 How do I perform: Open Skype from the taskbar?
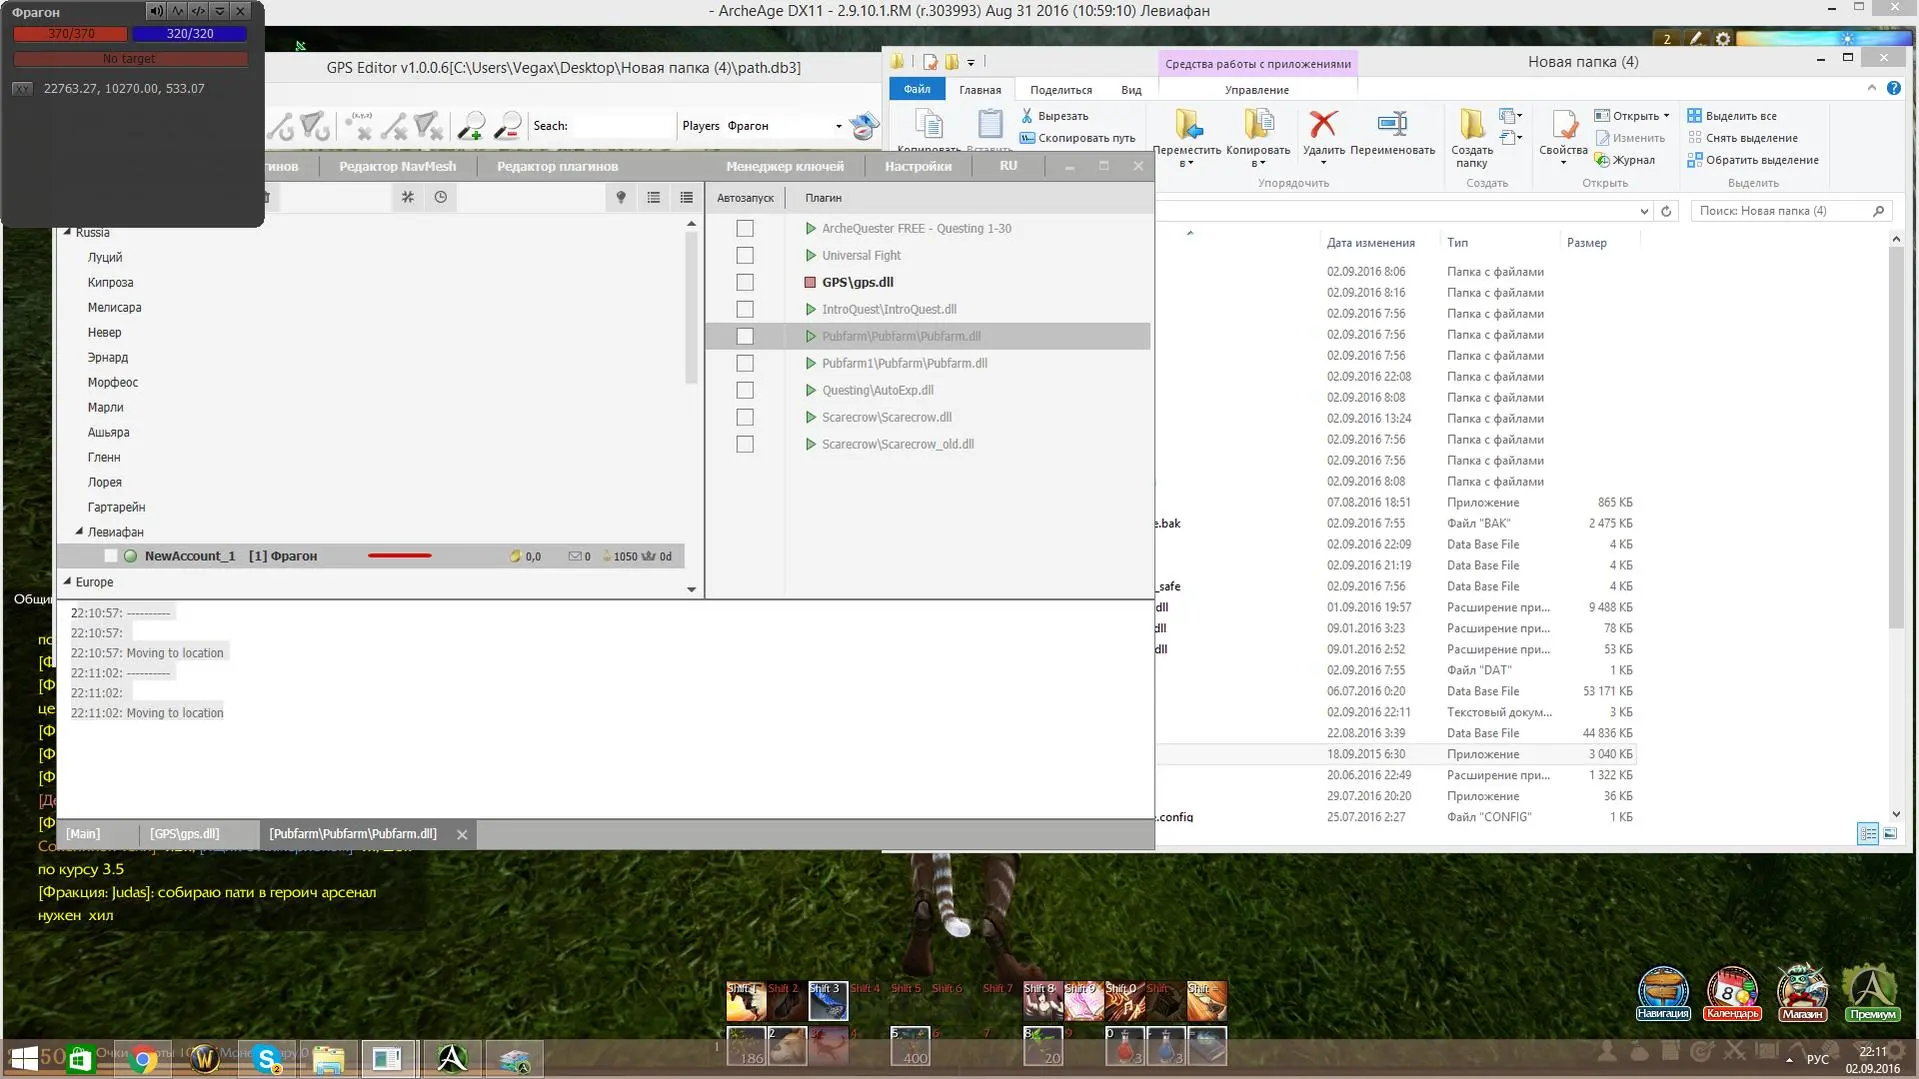click(267, 1059)
